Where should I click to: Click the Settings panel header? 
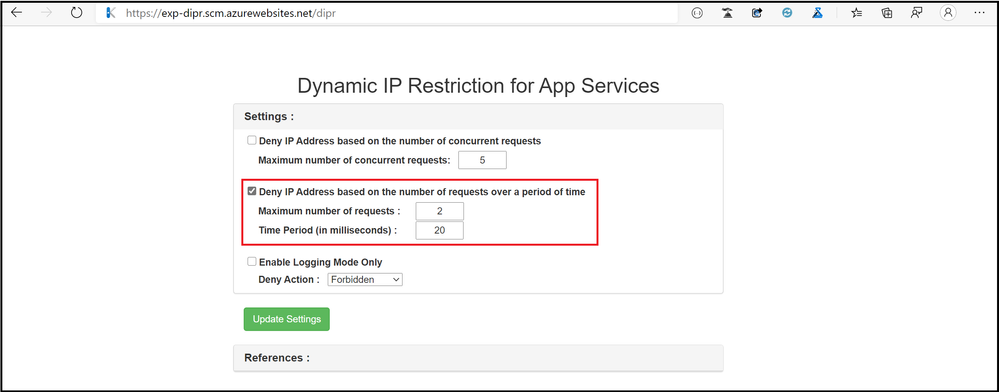(x=478, y=117)
